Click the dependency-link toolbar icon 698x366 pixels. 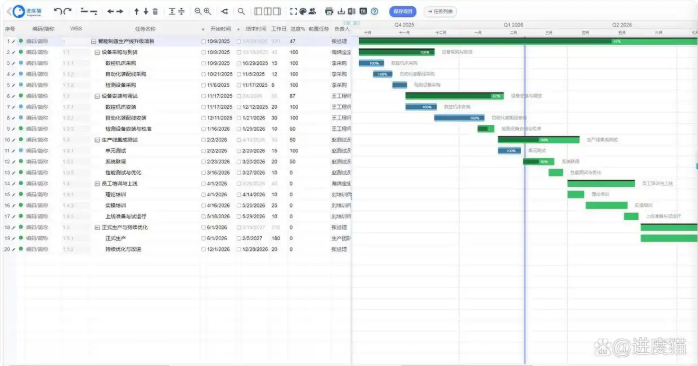225,11
